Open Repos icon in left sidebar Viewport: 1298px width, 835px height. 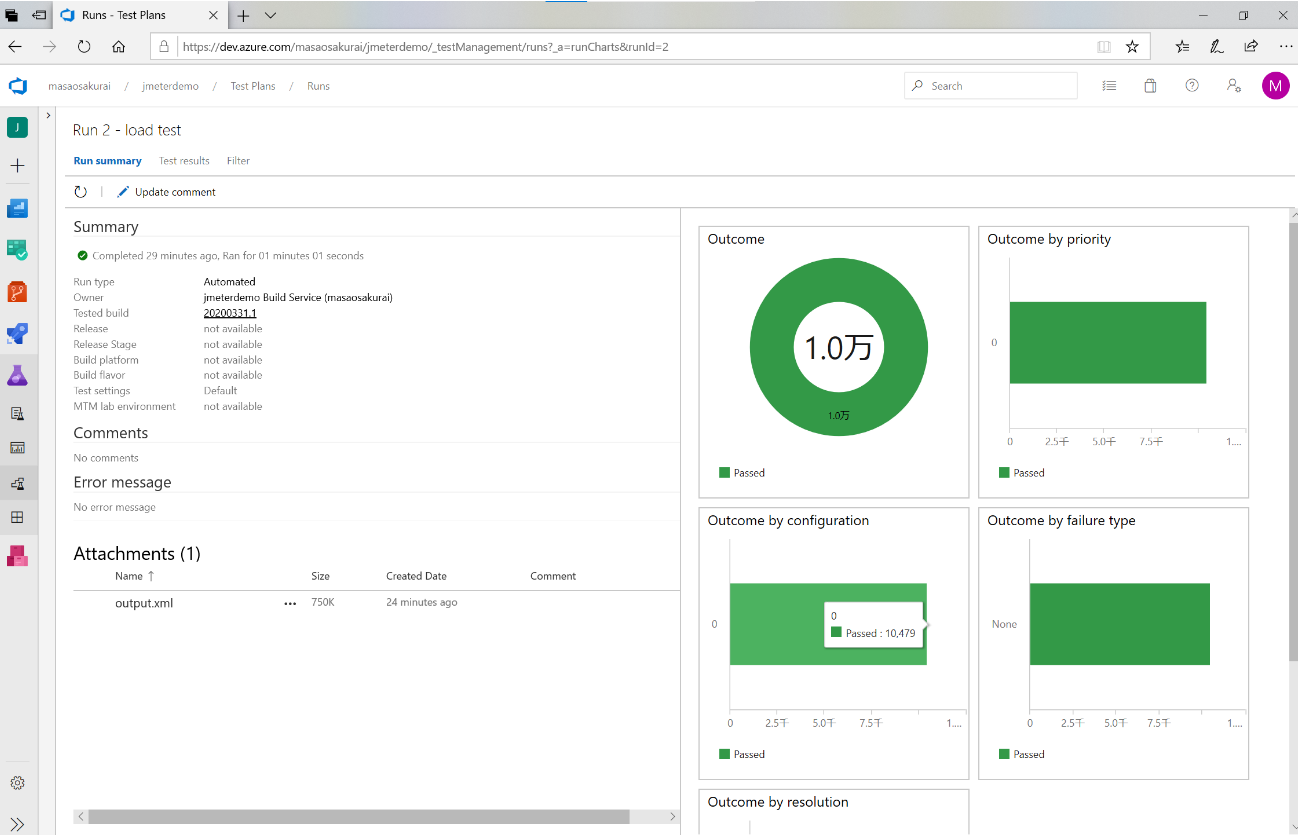(x=17, y=292)
